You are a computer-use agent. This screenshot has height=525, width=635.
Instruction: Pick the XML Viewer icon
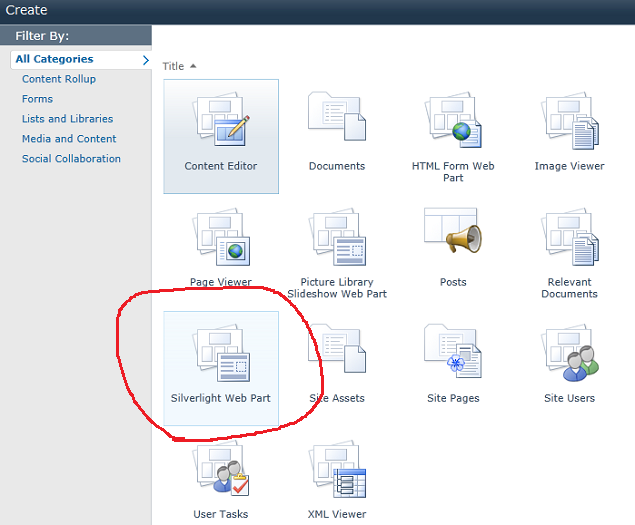click(x=337, y=469)
